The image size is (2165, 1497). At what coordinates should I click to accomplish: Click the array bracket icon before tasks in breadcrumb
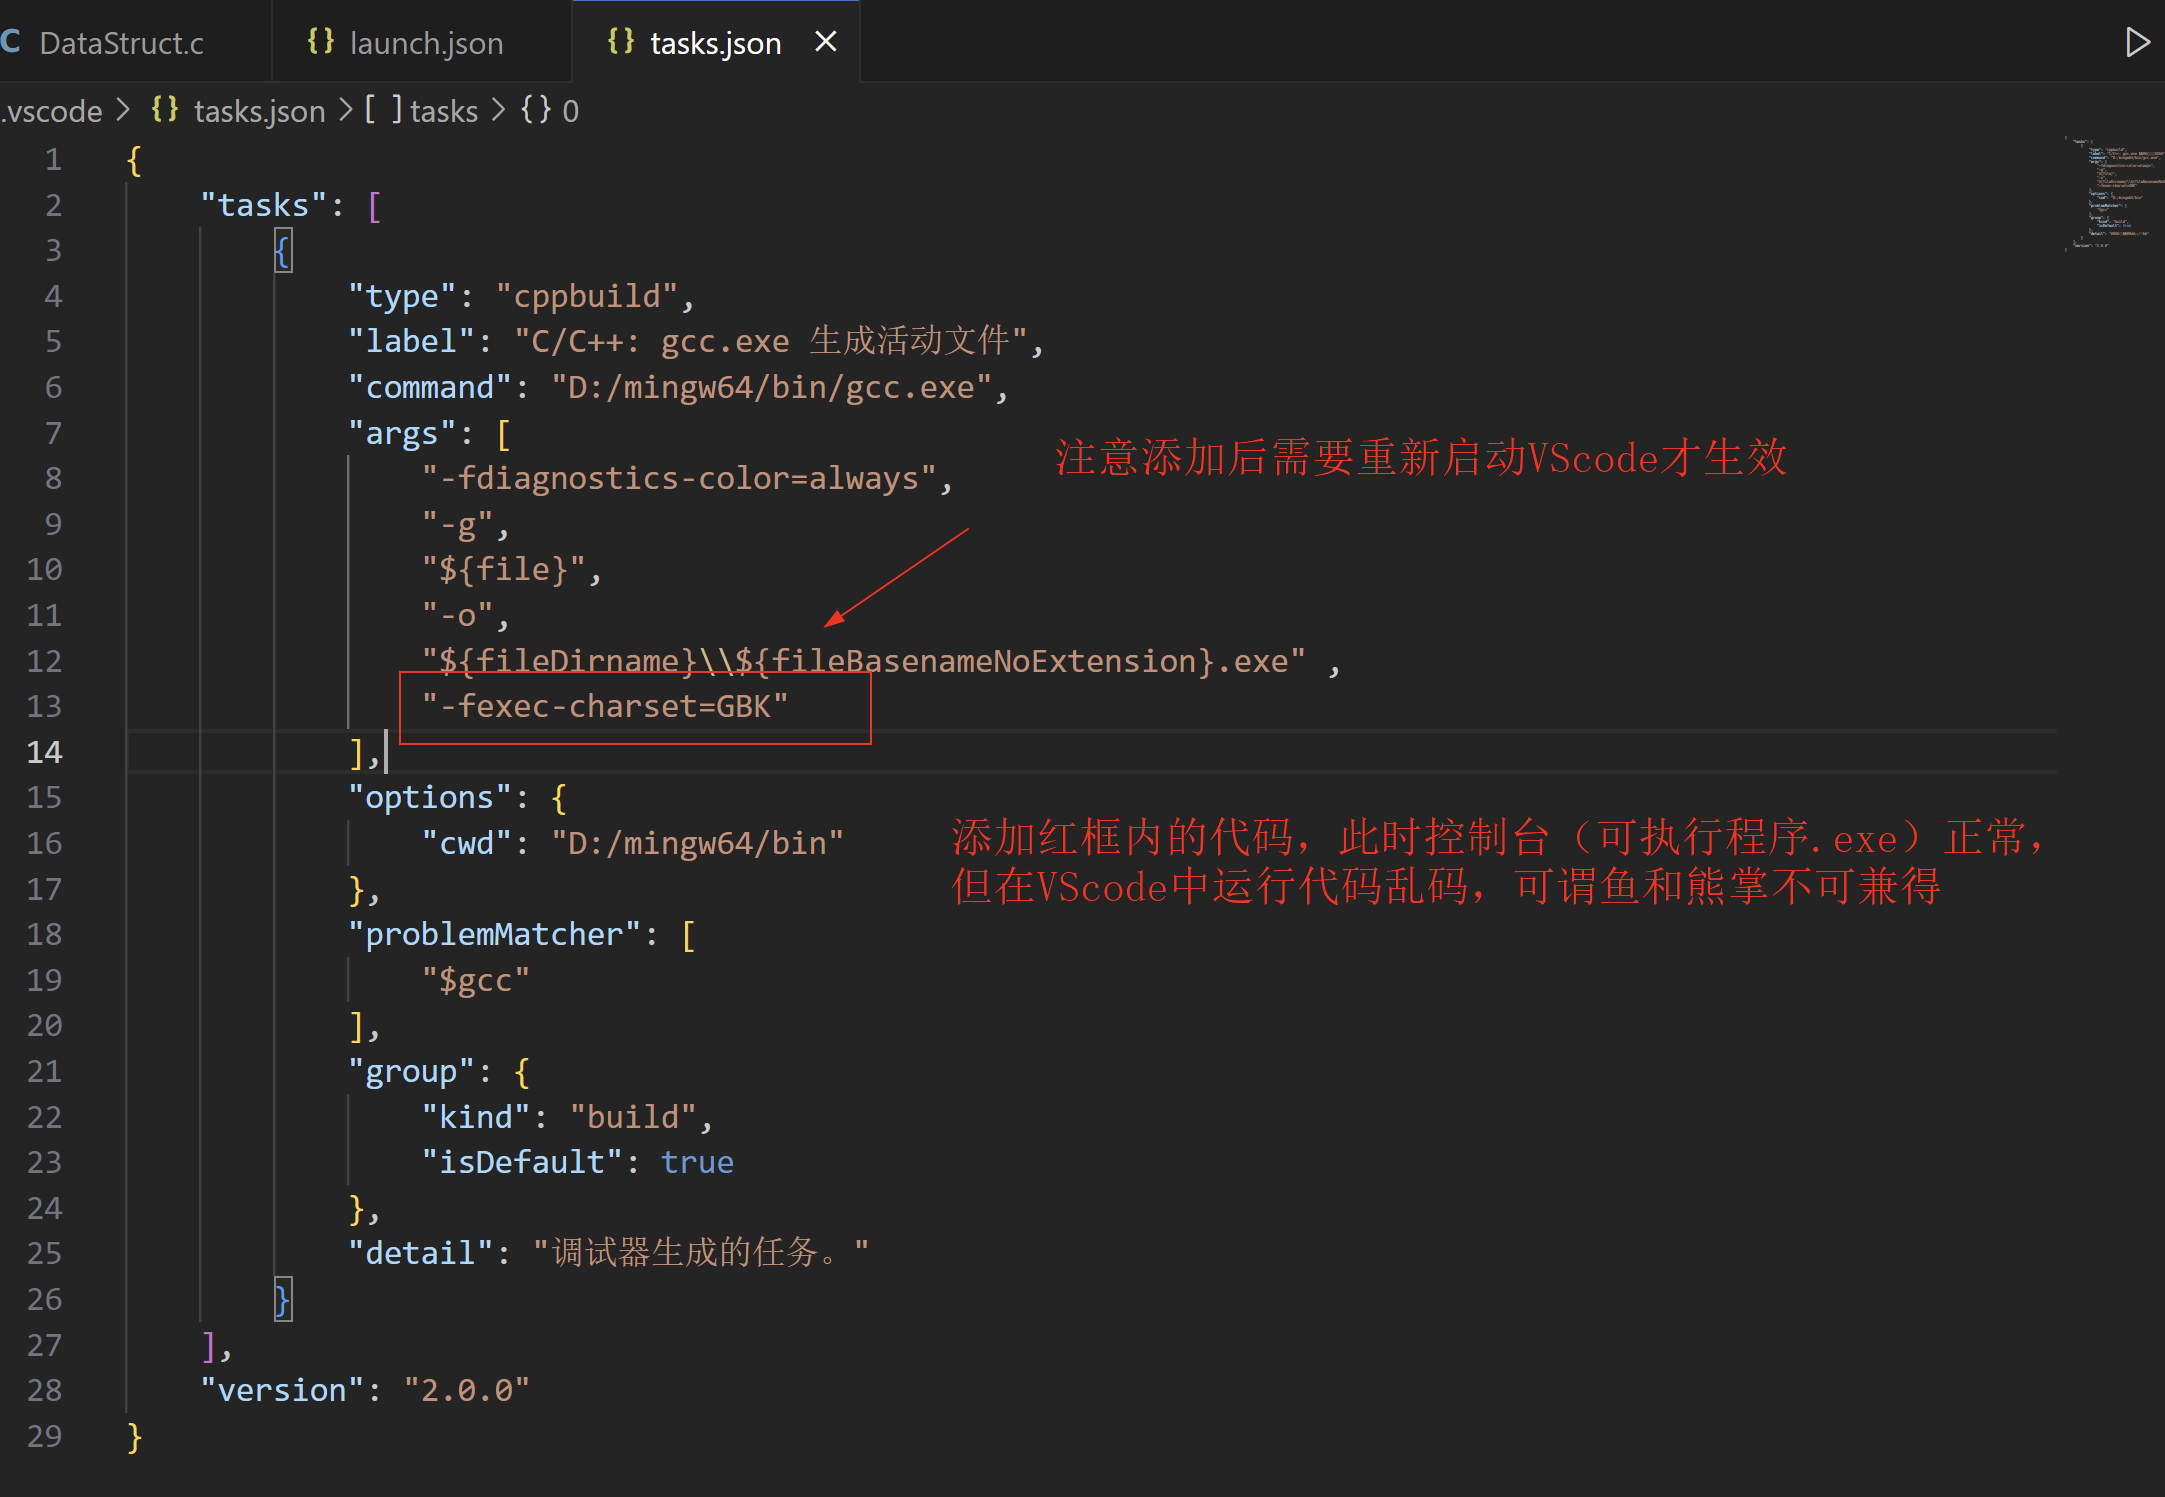pos(383,109)
